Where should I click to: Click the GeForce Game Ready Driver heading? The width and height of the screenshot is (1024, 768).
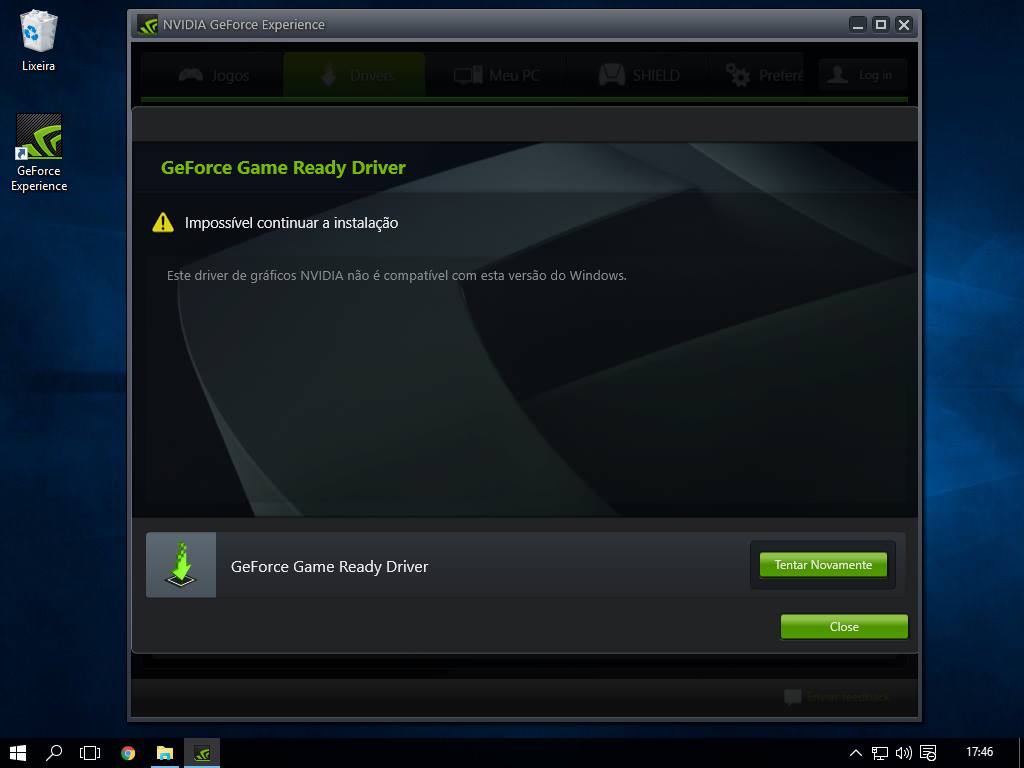coord(283,168)
